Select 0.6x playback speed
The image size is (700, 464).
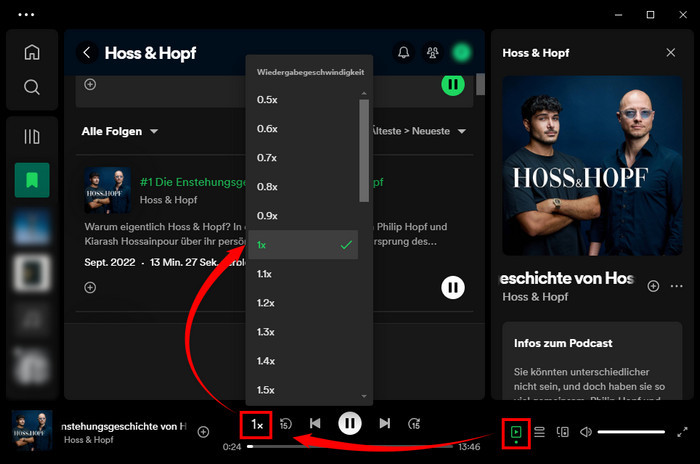point(303,129)
